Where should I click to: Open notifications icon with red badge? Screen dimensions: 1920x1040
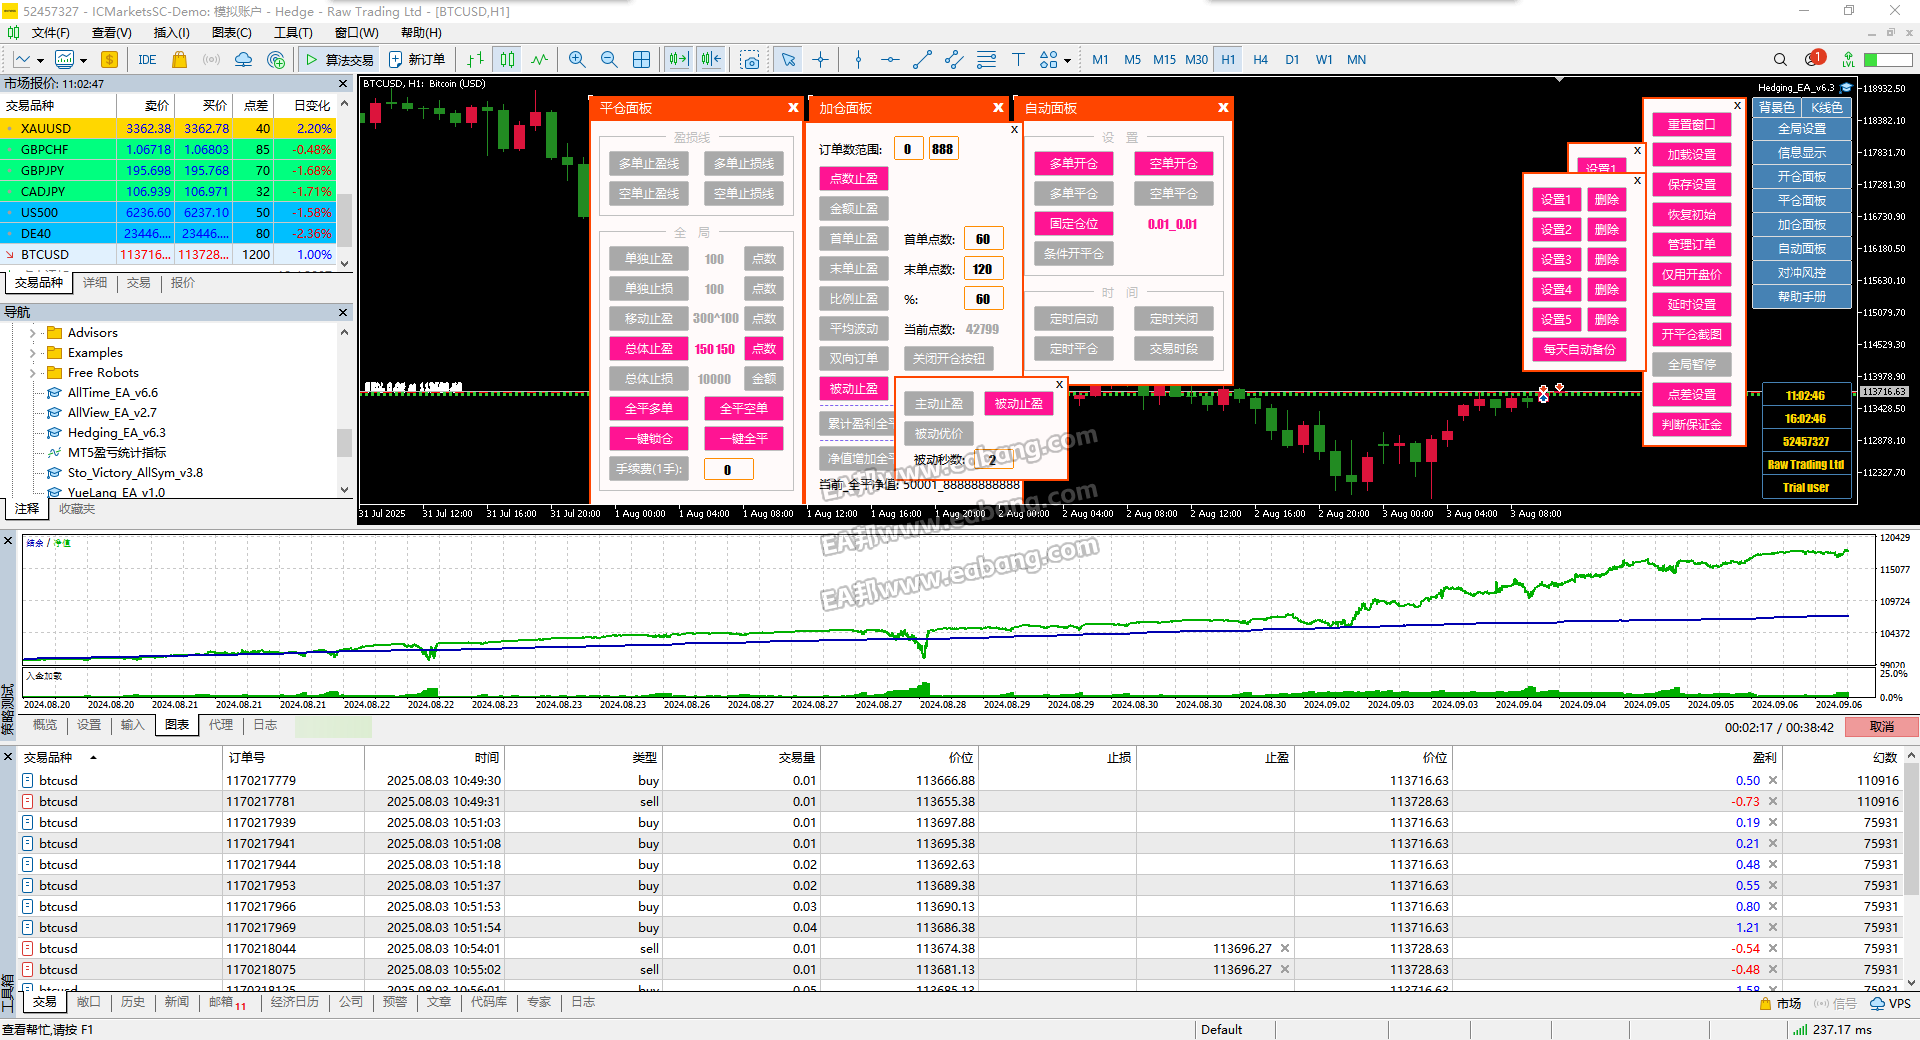click(1815, 59)
